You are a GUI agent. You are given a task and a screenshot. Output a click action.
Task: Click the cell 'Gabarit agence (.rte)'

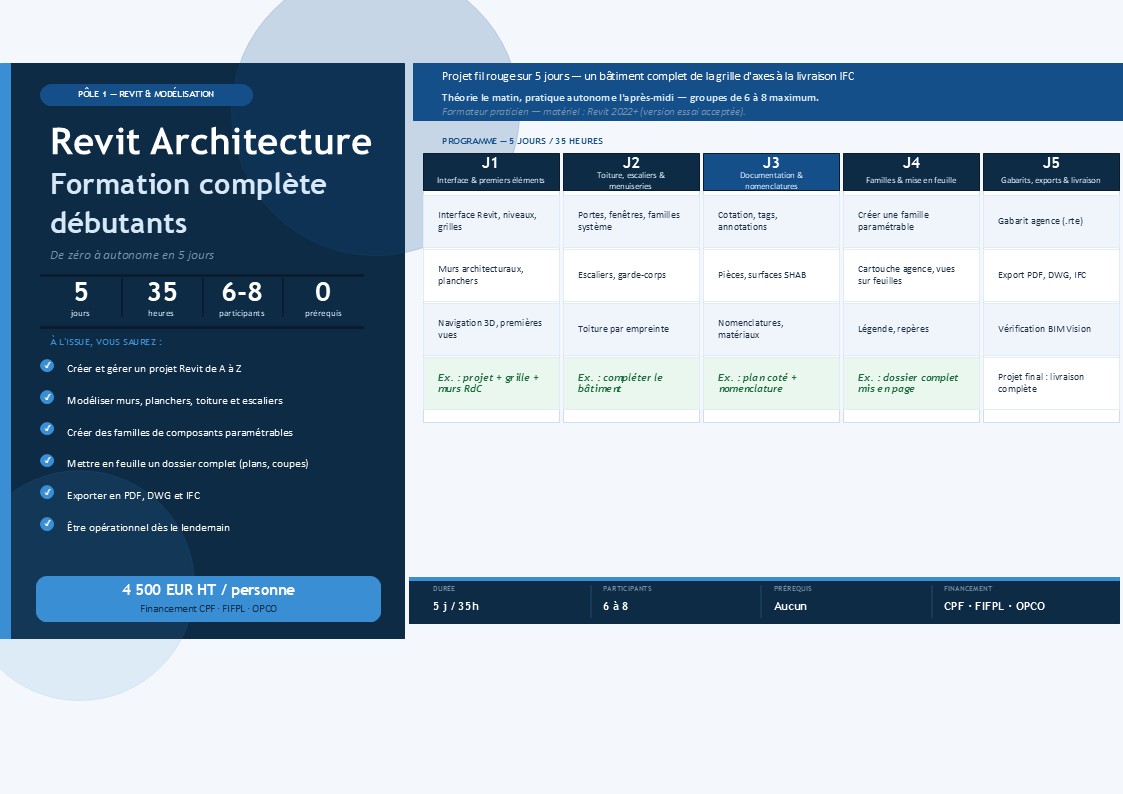click(x=1051, y=221)
